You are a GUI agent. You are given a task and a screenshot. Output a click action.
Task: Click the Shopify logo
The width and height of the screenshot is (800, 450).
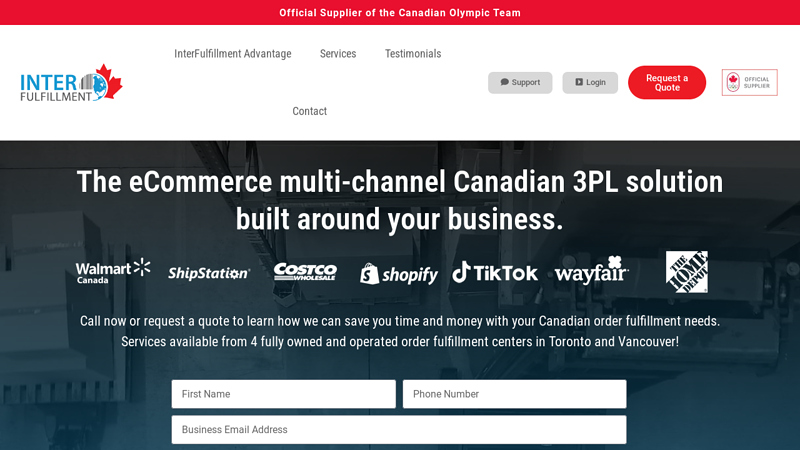[x=399, y=274]
